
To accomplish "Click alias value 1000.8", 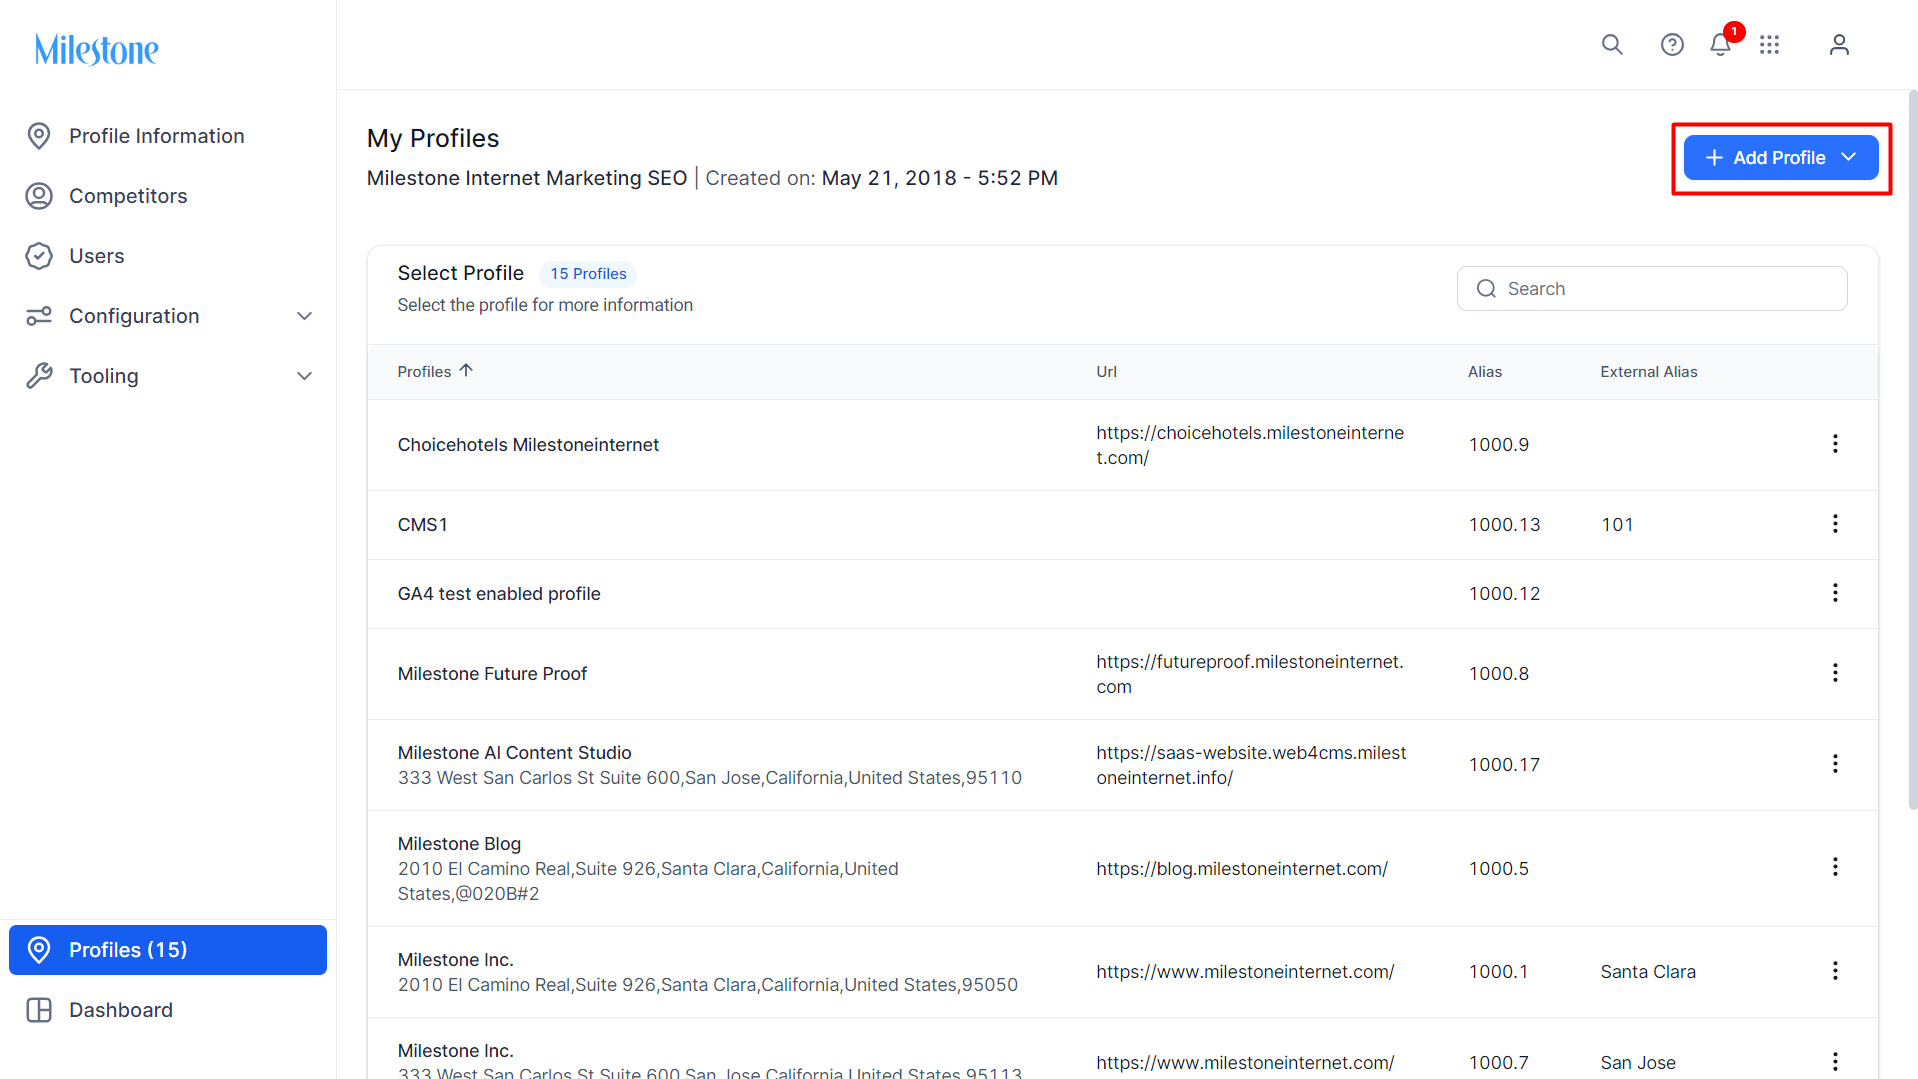I will click(1498, 674).
